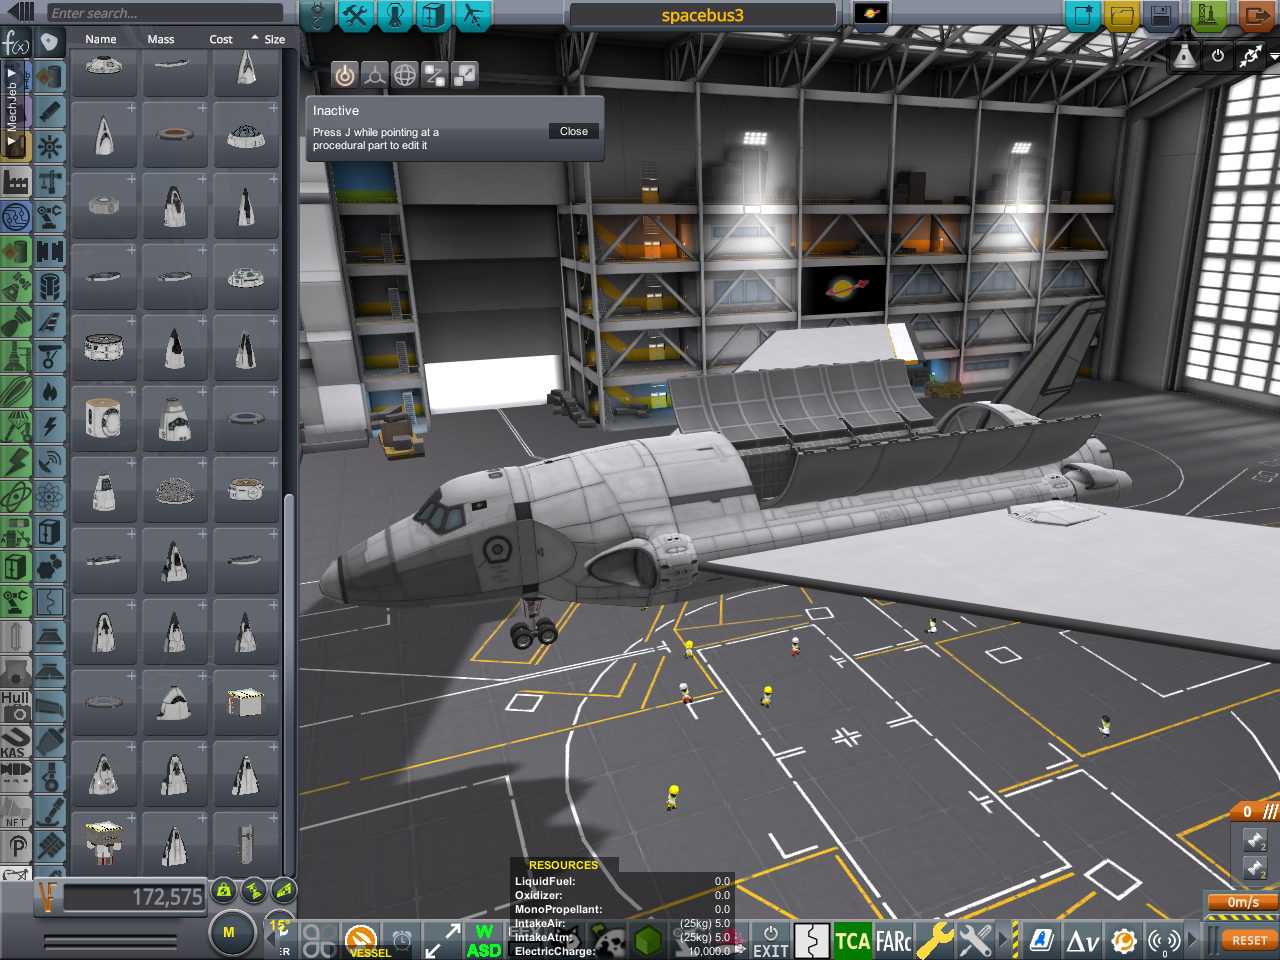
Task: Expand the bottom toolbar with the right arrow
Action: tap(1191, 940)
